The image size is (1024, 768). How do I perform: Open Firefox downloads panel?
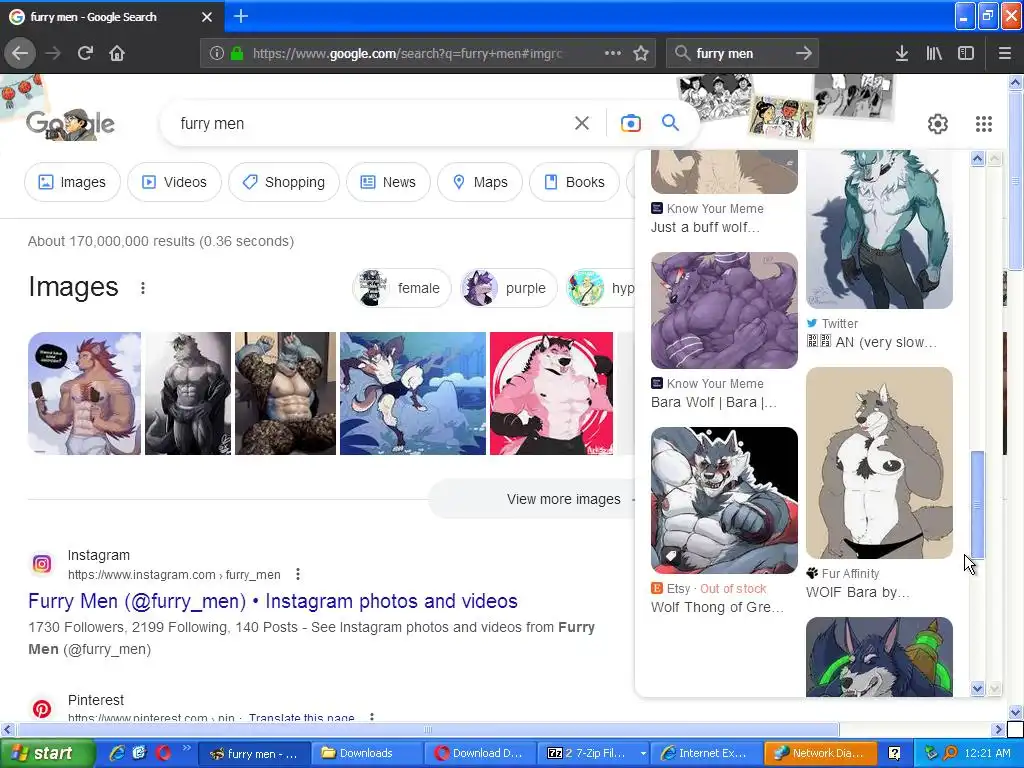(902, 54)
